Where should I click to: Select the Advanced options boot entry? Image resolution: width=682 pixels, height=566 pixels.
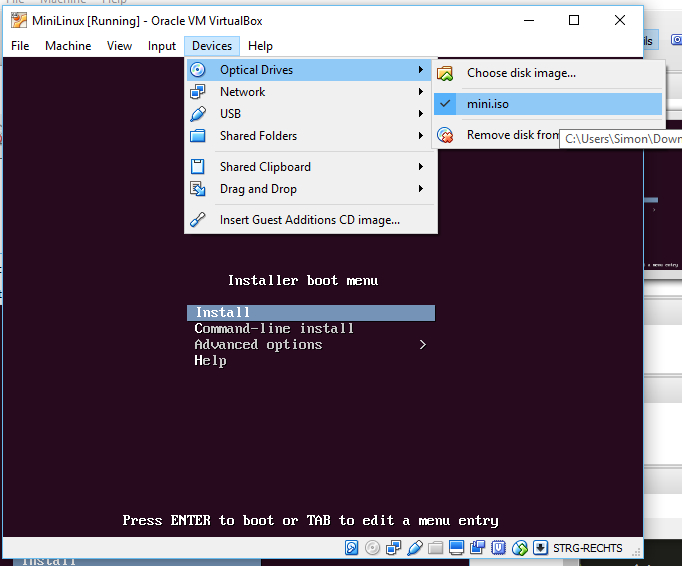[x=258, y=345]
